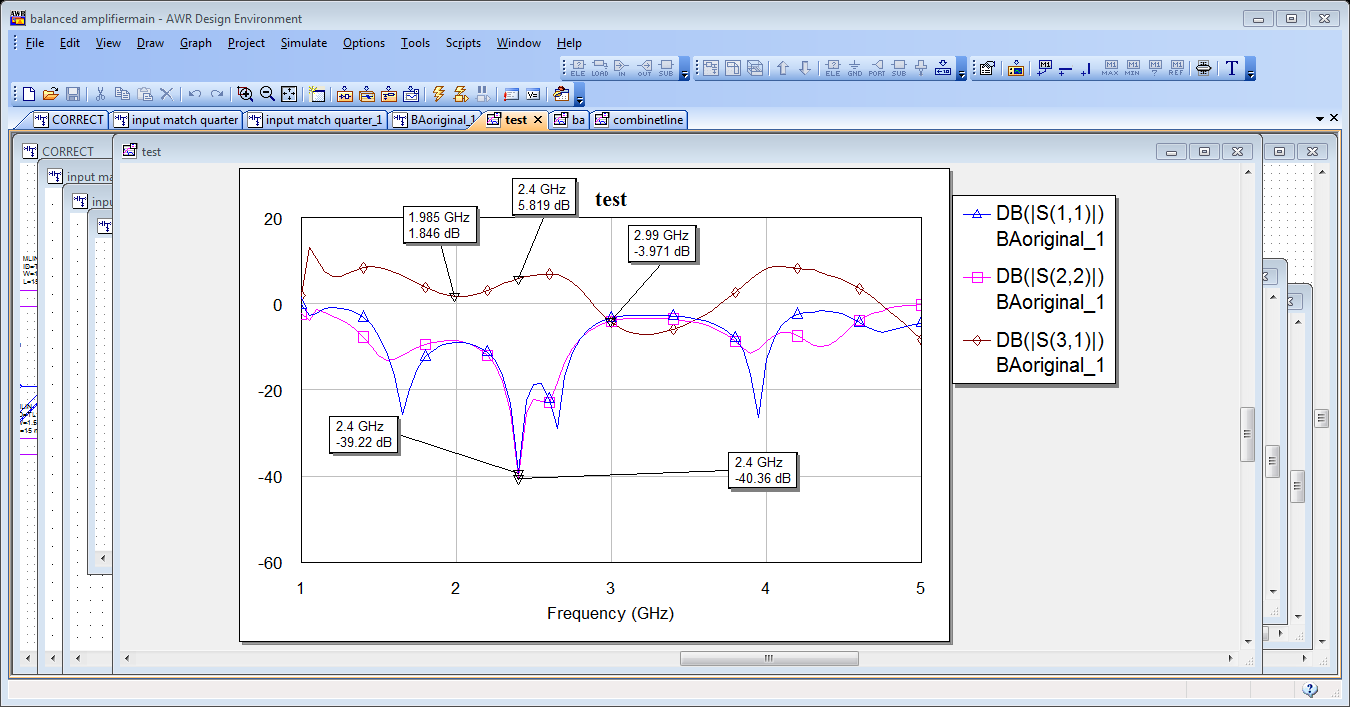Click the View All fit icon
Viewport: 1350px width, 707px height.
[289, 94]
